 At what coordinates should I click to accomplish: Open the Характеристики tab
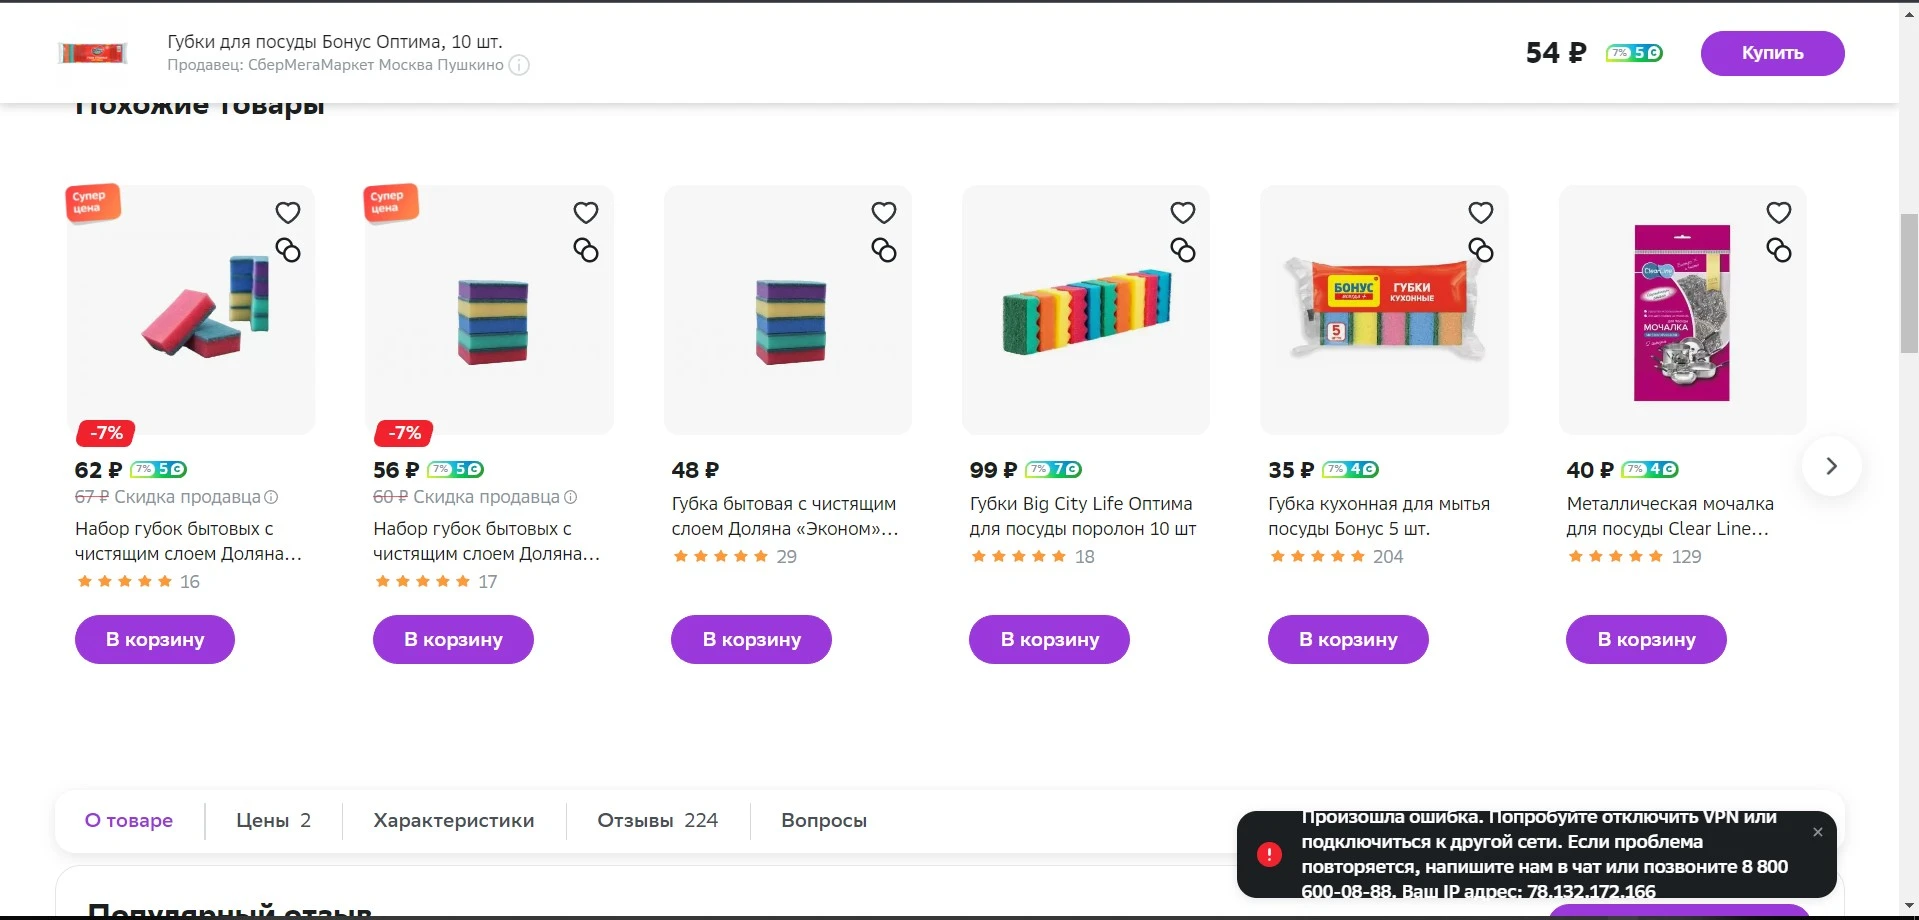click(454, 821)
